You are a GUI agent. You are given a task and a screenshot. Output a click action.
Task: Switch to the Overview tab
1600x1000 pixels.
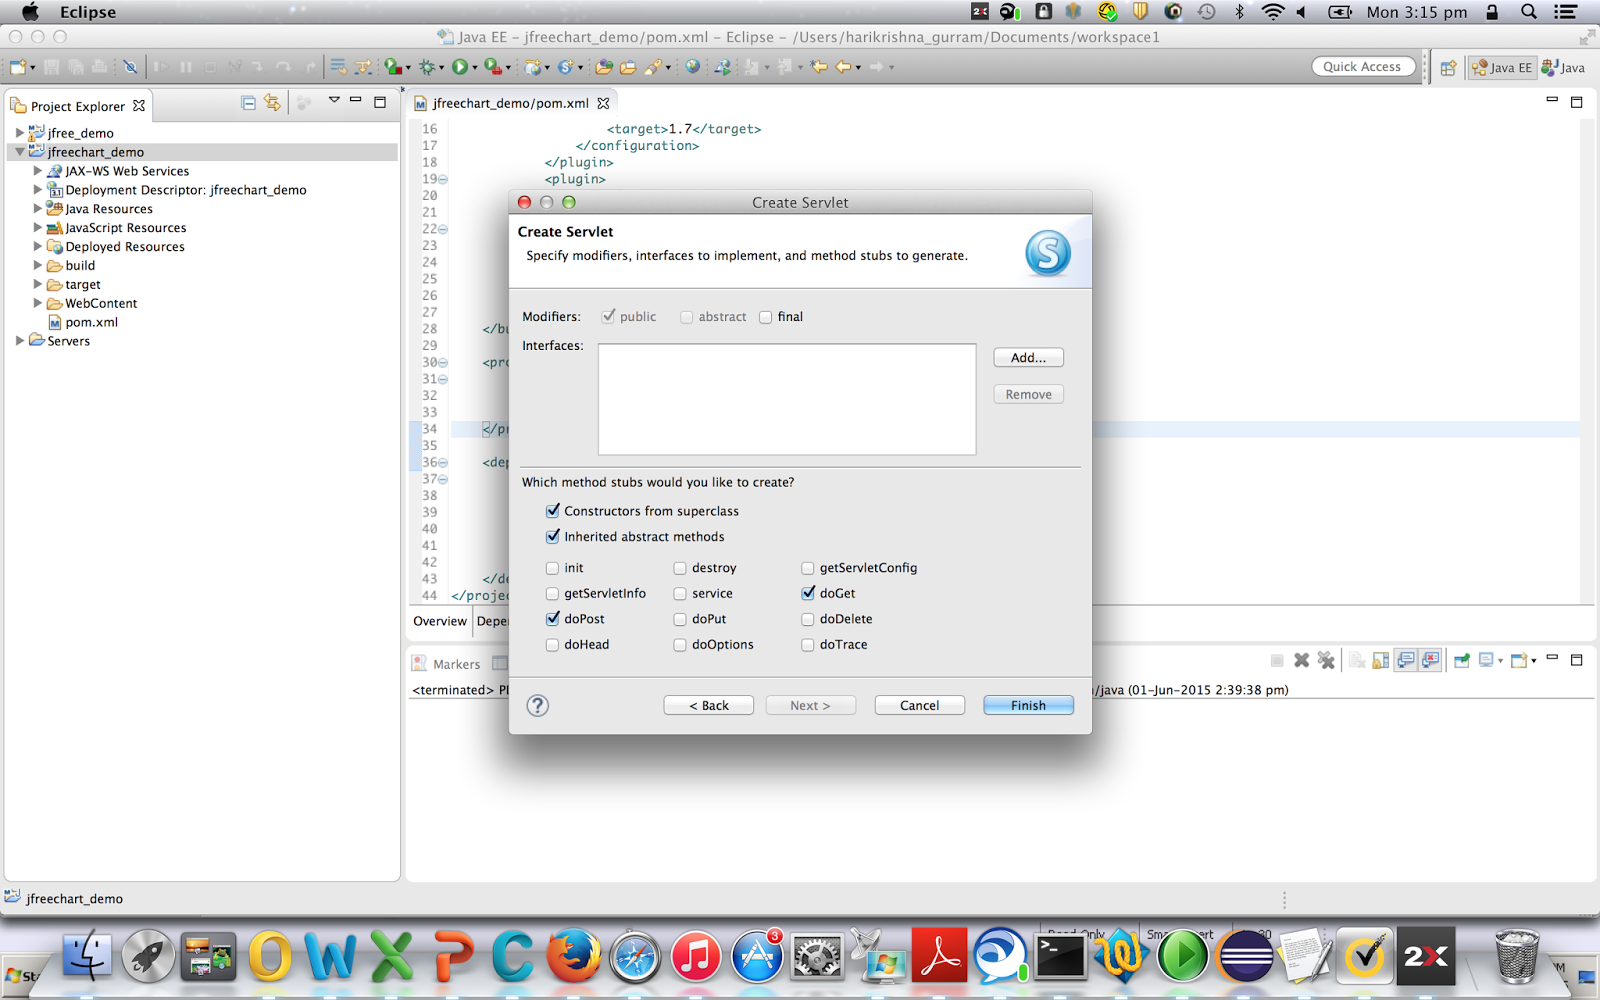tap(439, 621)
